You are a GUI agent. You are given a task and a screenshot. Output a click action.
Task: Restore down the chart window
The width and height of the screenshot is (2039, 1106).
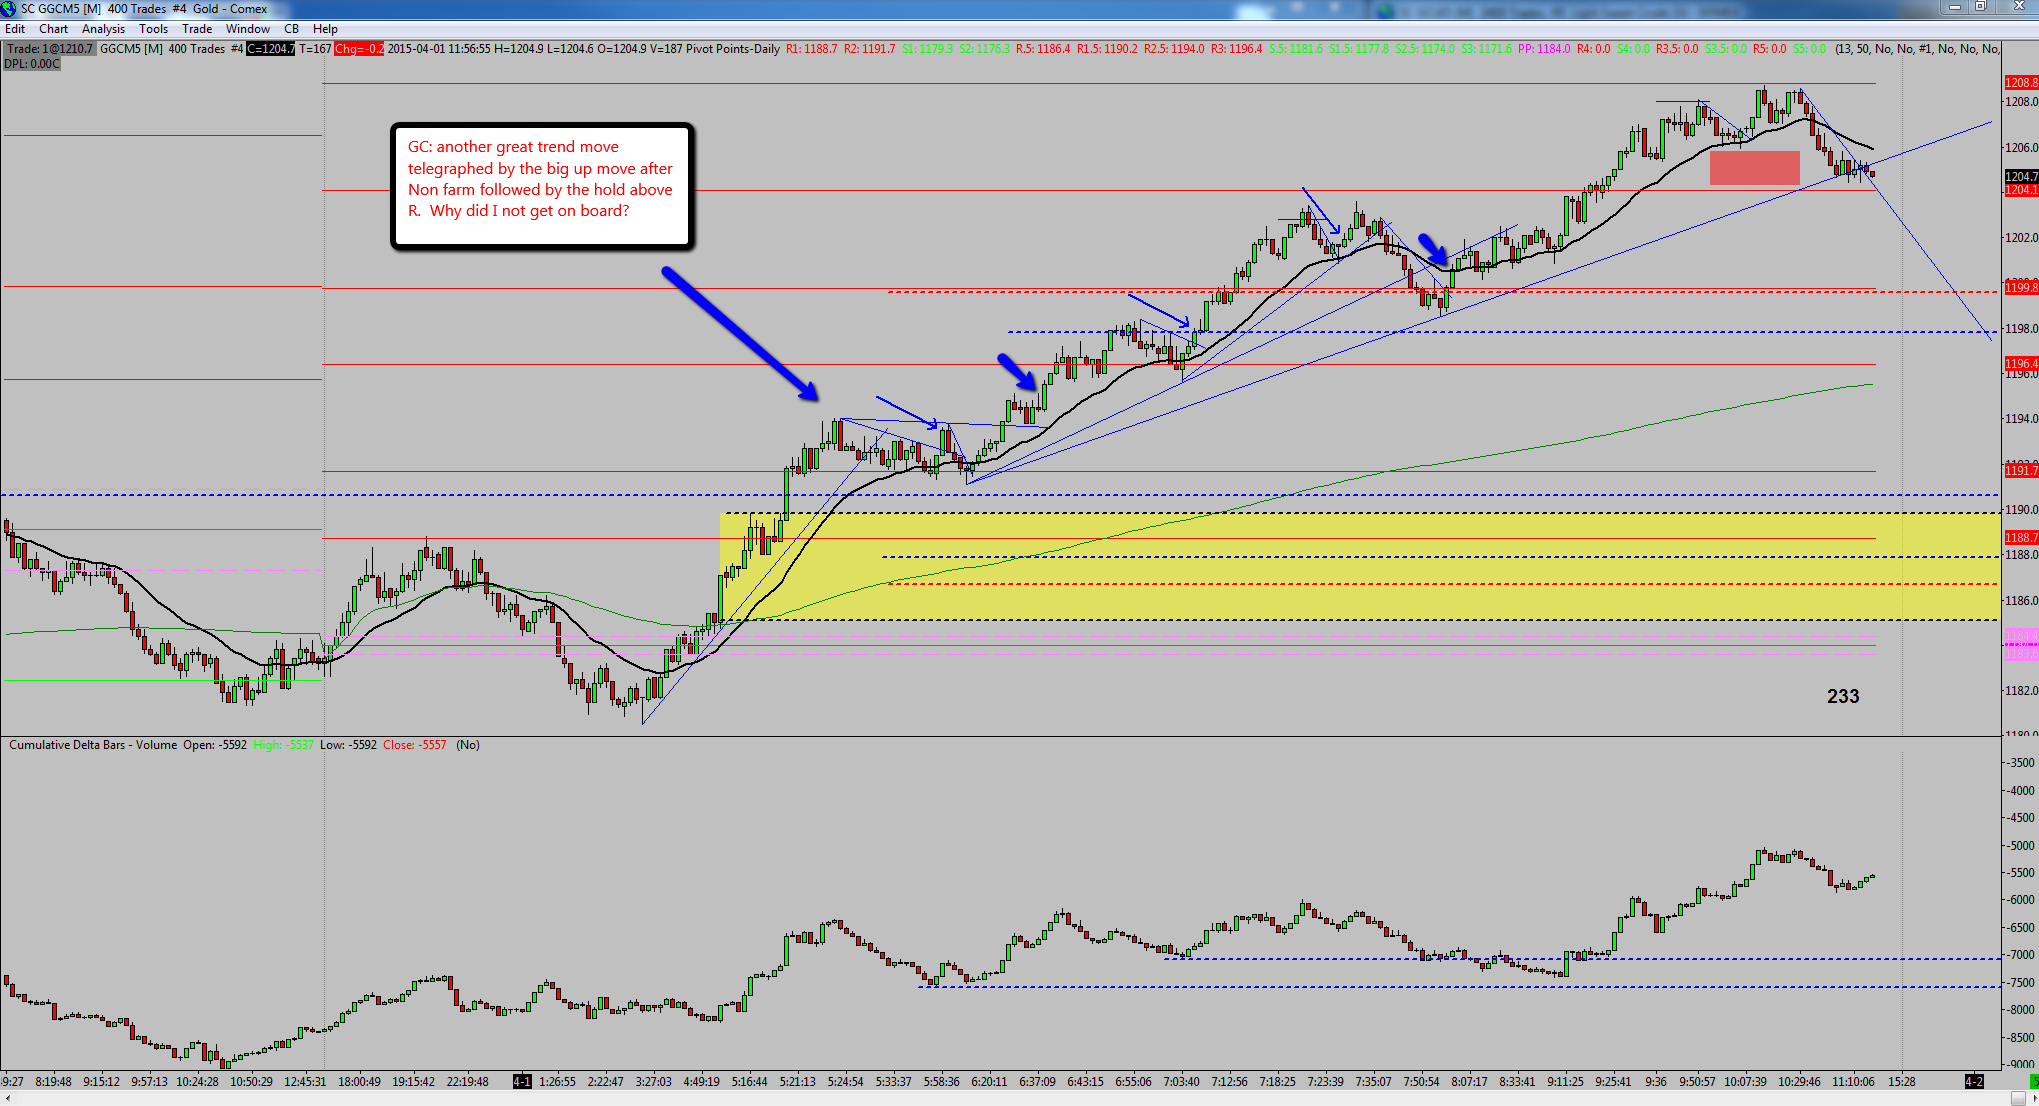[1980, 7]
